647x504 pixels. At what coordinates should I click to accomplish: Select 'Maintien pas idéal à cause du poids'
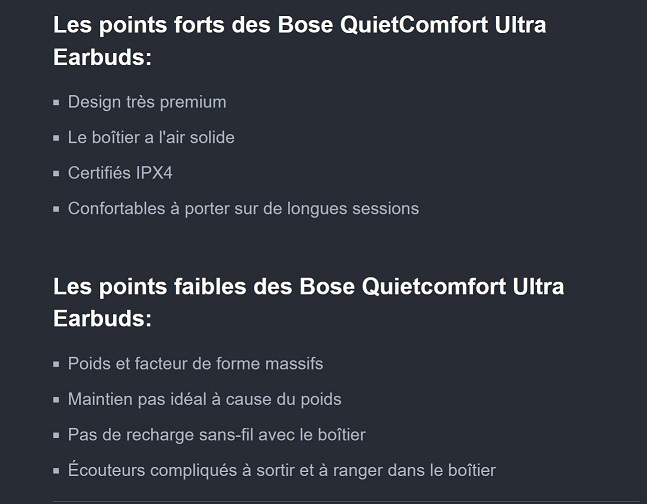pos(204,400)
